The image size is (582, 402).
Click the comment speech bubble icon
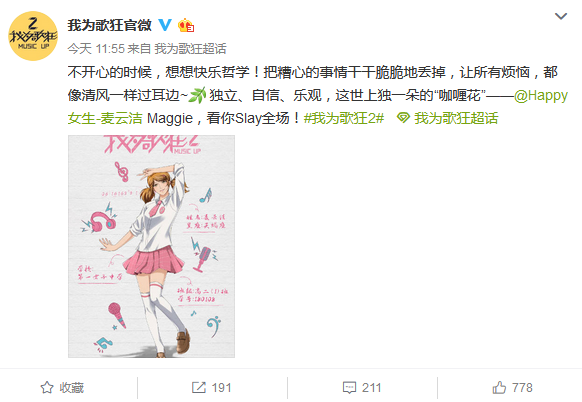click(349, 388)
